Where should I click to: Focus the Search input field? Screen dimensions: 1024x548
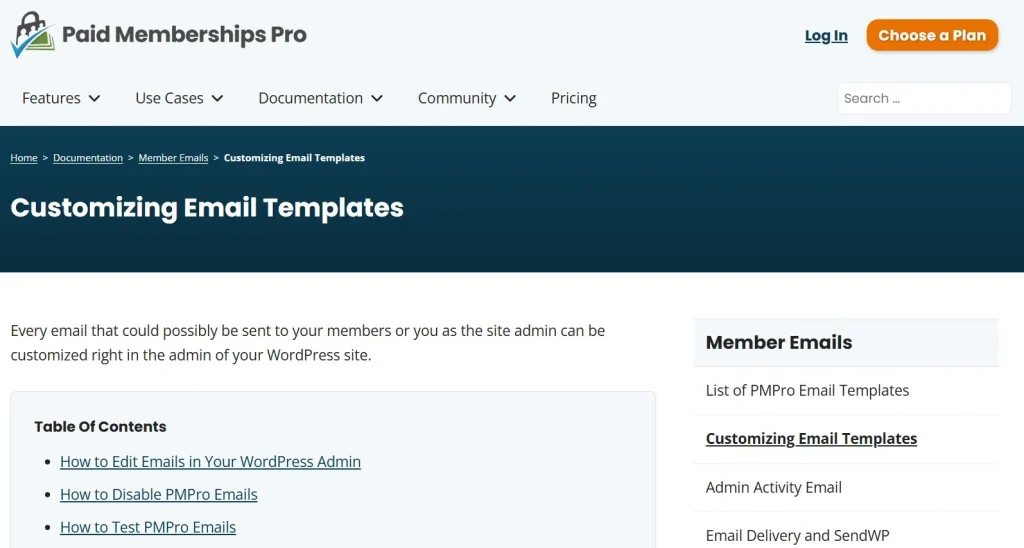coord(924,98)
